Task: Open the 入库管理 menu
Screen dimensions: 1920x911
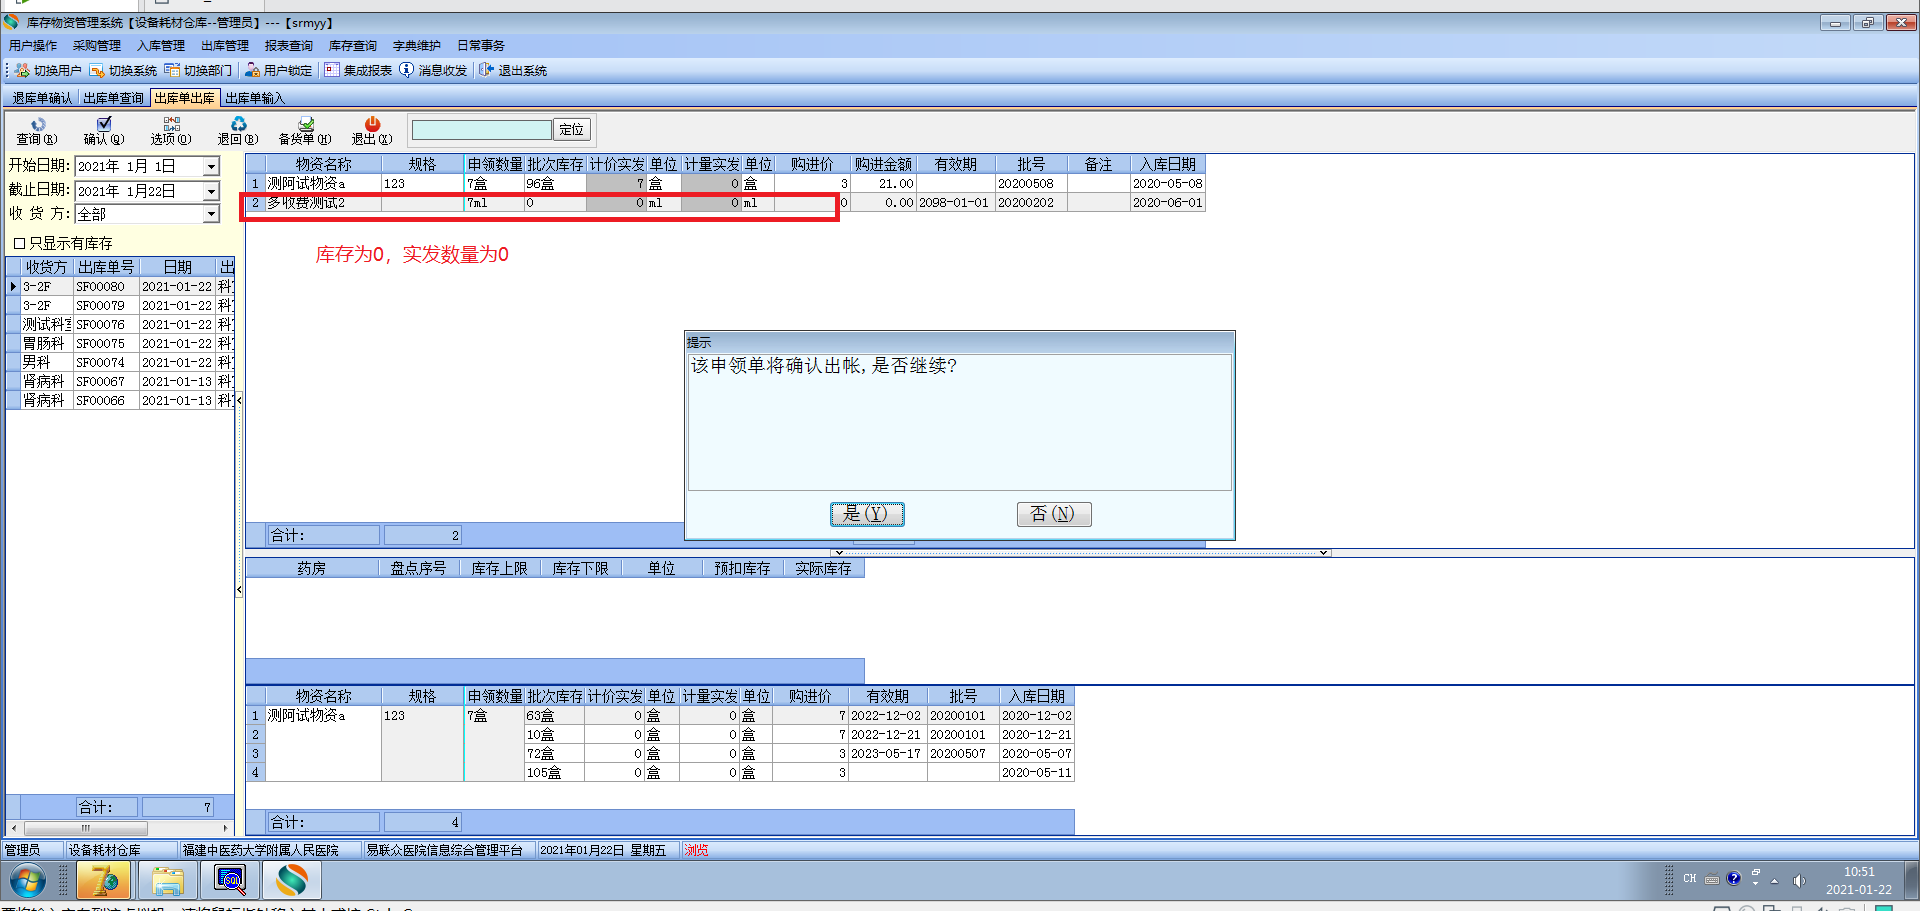Action: 161,46
